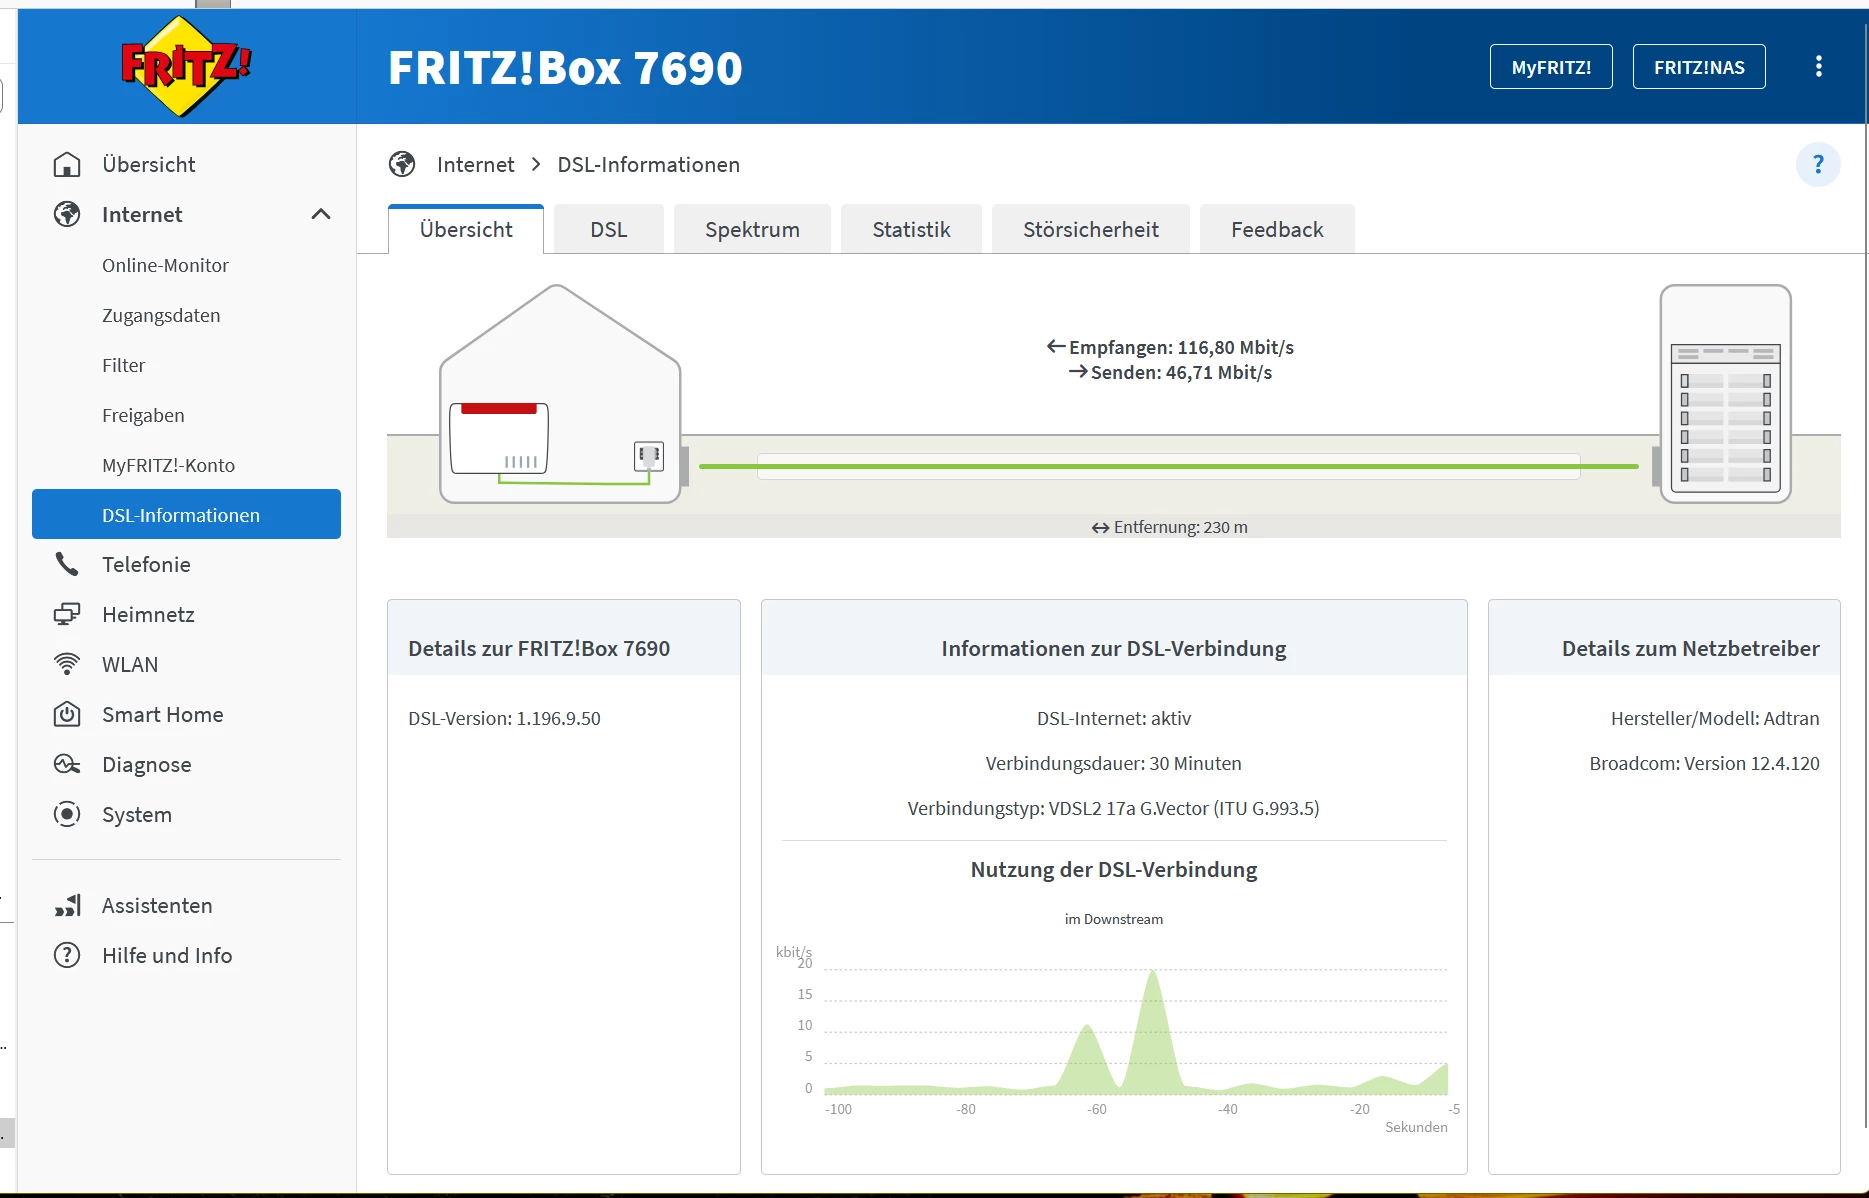The image size is (1869, 1198).
Task: Switch to the Feedback tab
Action: [1277, 229]
